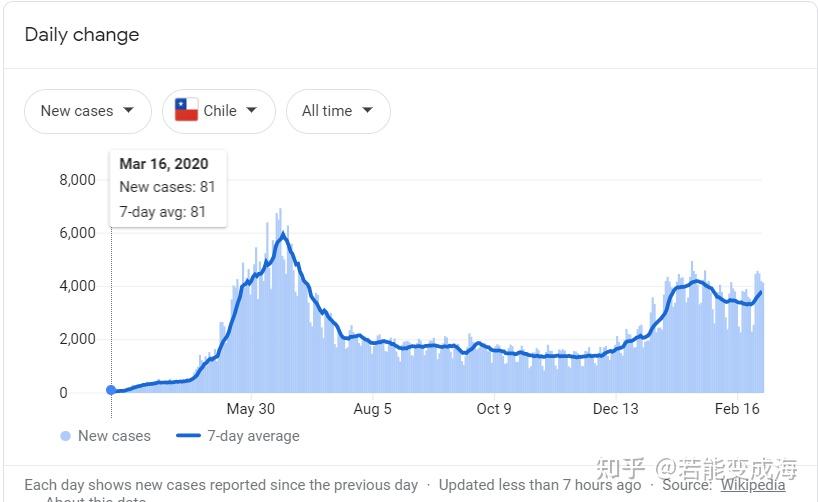This screenshot has width=818, height=502.
Task: Click the Oct 9 axis label
Action: pyautogui.click(x=494, y=409)
